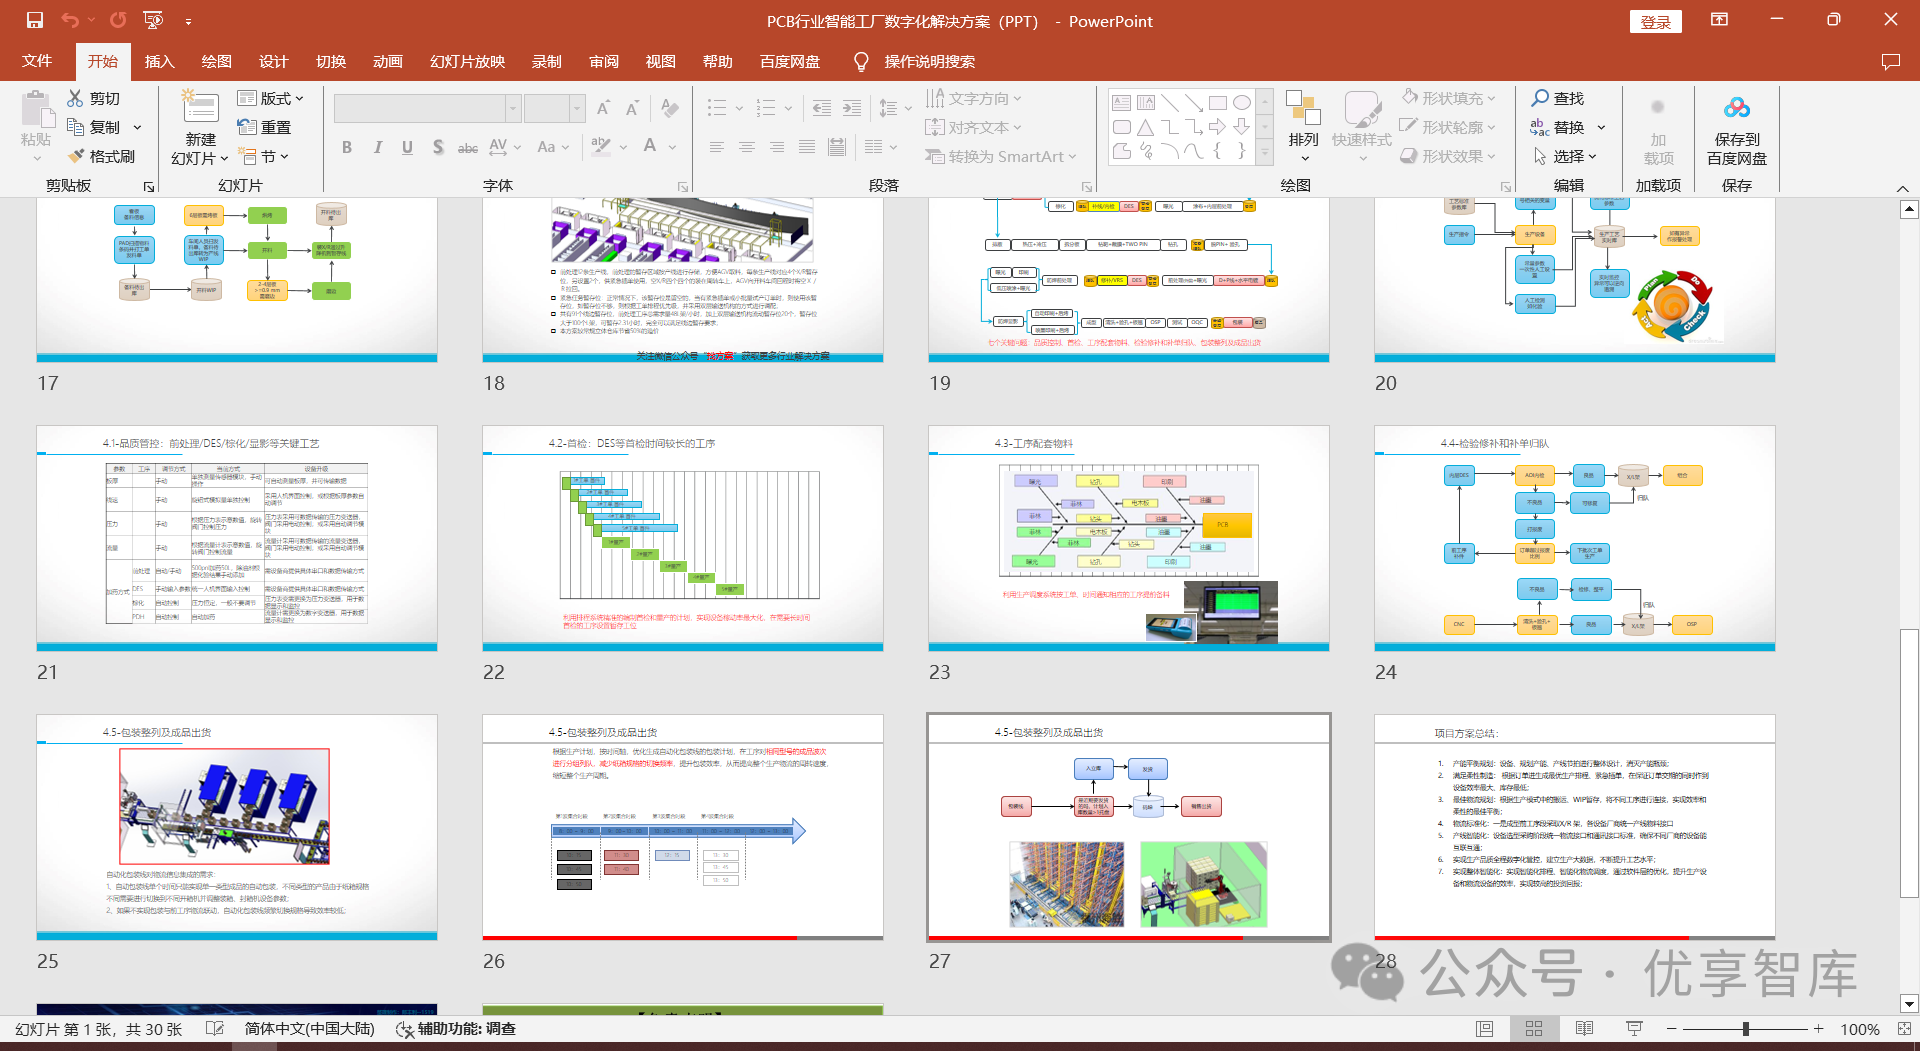This screenshot has width=1920, height=1051.
Task: Open Shape Outline (形状轮廓) dropdown
Action: 1448,127
